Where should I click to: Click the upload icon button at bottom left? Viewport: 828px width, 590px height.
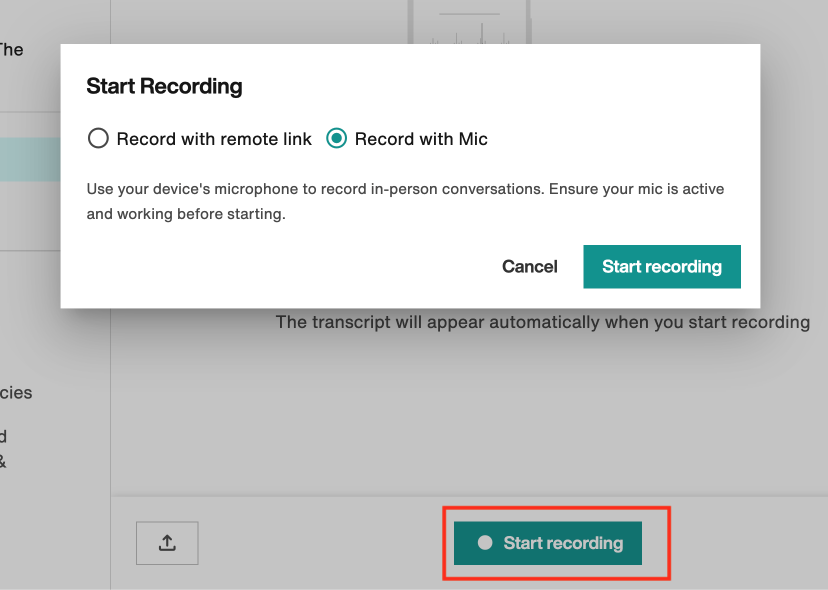pos(167,543)
